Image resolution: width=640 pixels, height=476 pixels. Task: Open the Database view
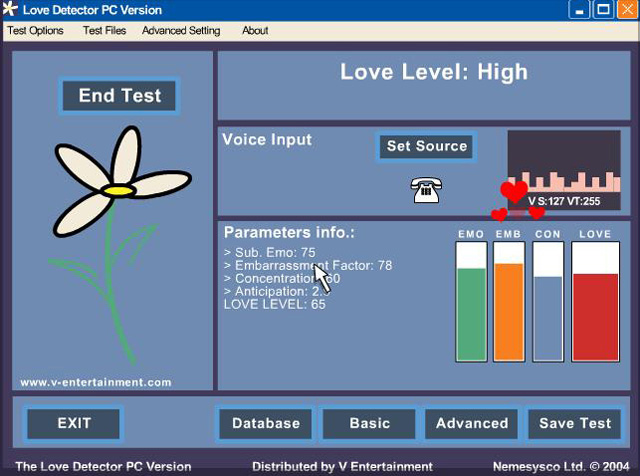tap(266, 423)
